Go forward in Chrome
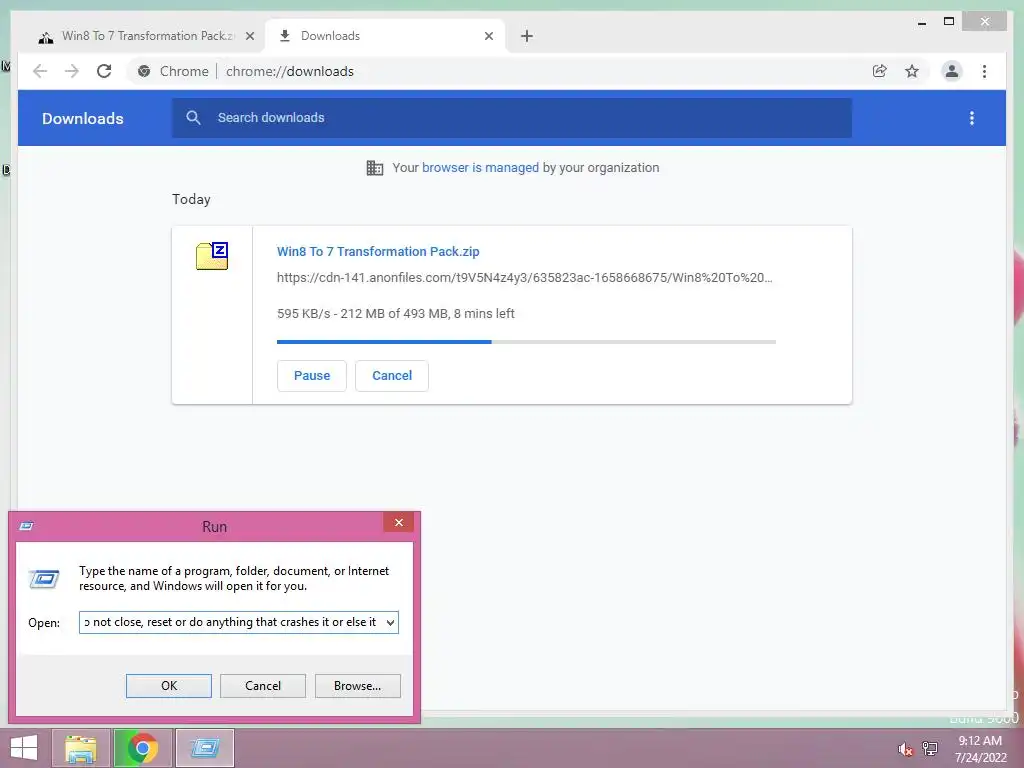The height and width of the screenshot is (768, 1024). pyautogui.click(x=72, y=71)
